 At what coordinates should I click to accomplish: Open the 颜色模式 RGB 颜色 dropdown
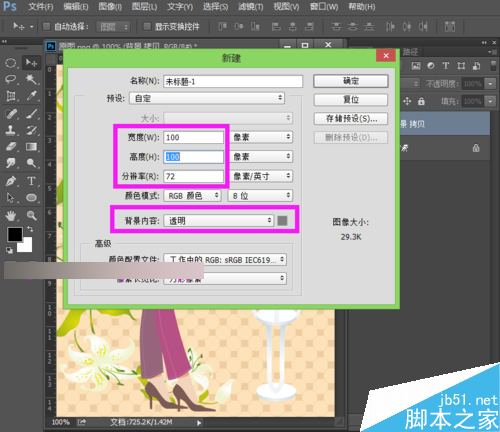point(192,196)
